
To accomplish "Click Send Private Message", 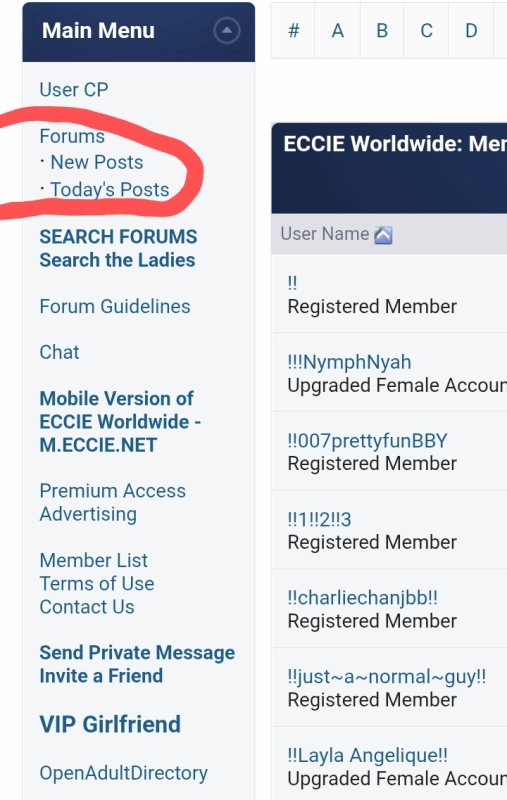I will [x=137, y=653].
